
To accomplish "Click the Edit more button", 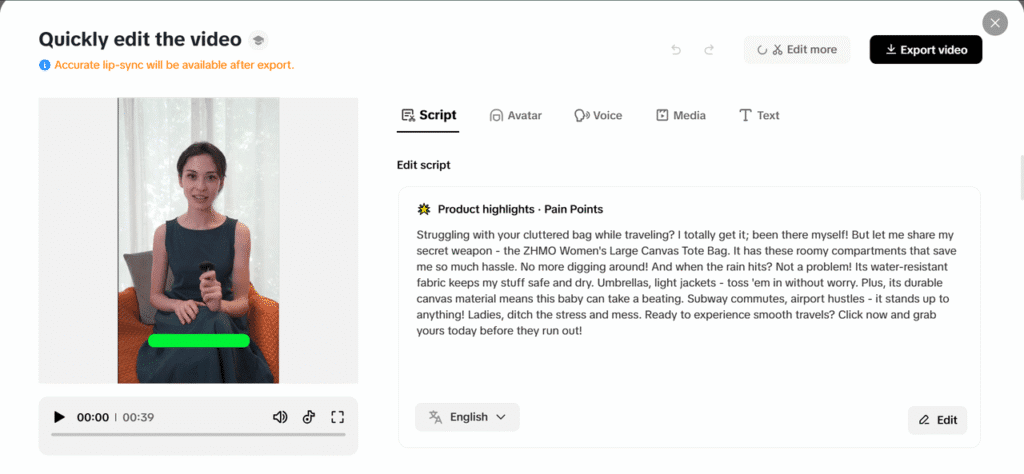I will coord(797,50).
